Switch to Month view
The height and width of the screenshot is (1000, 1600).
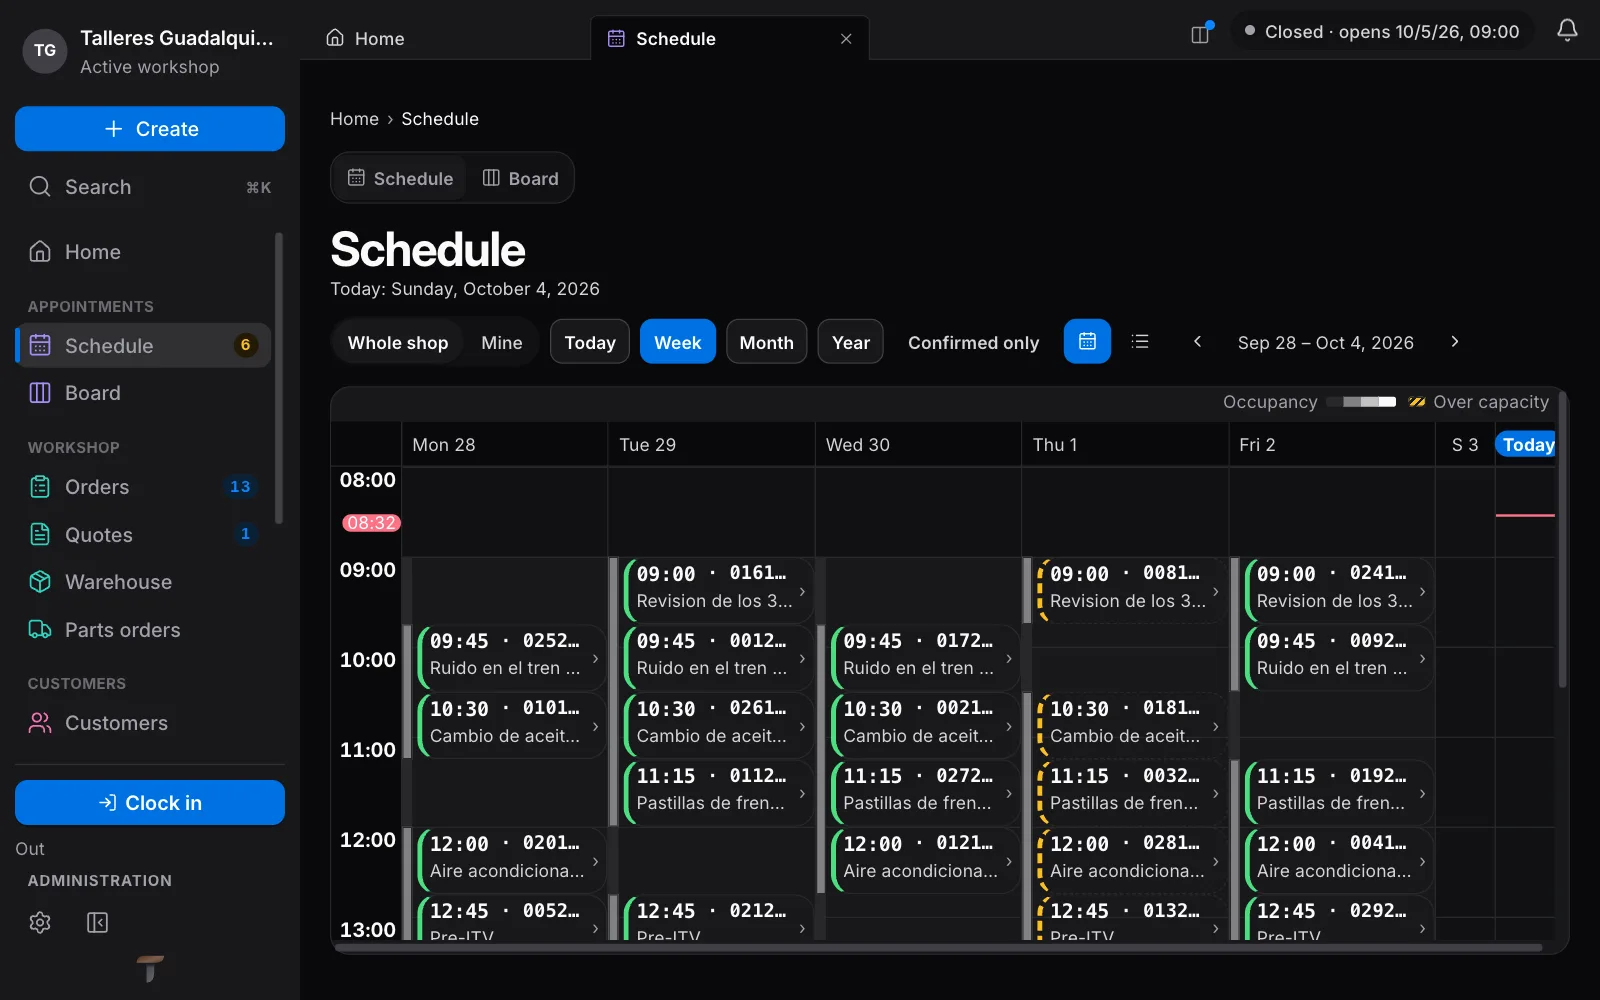[766, 343]
